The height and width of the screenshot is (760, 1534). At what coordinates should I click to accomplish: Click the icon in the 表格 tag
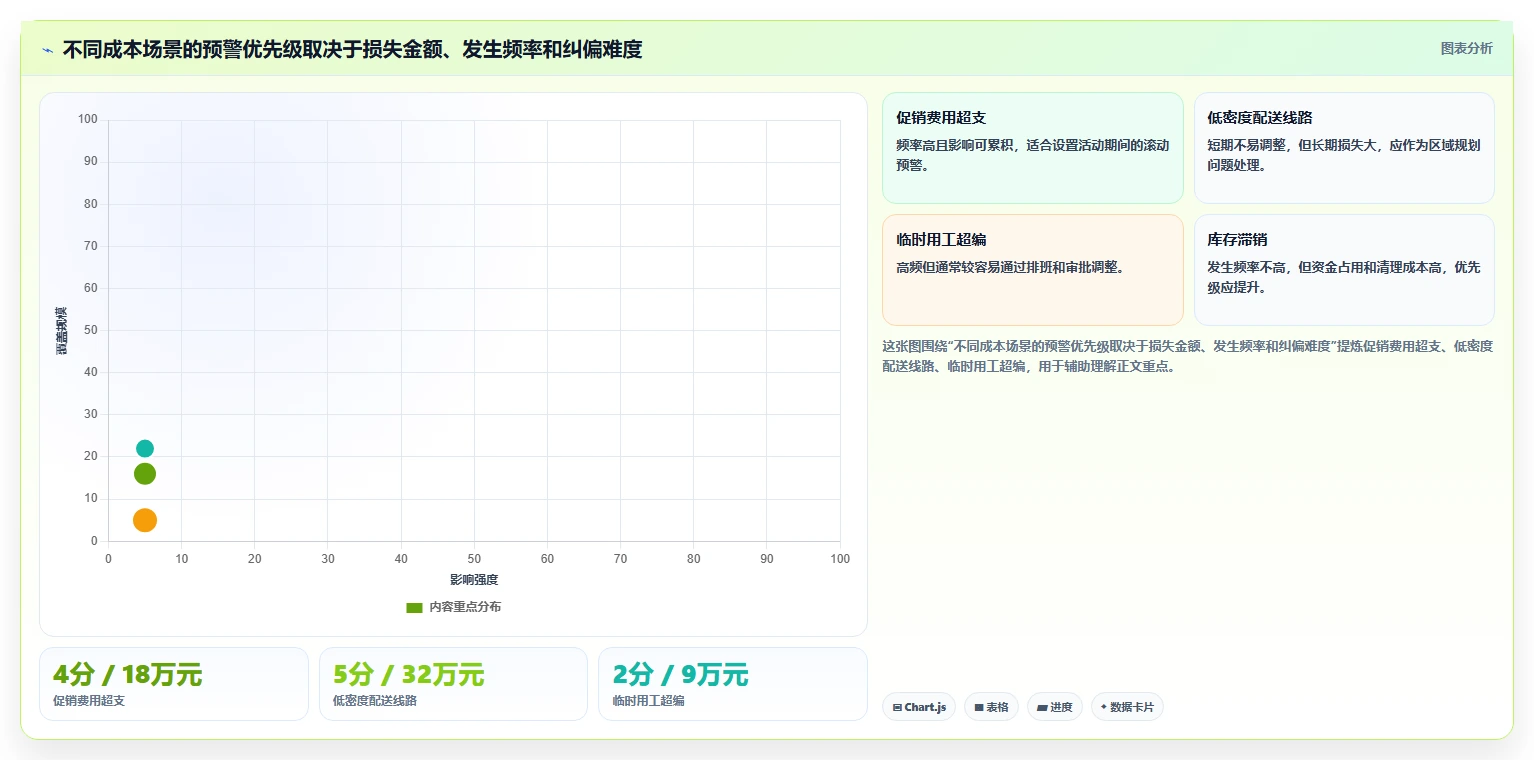click(979, 708)
